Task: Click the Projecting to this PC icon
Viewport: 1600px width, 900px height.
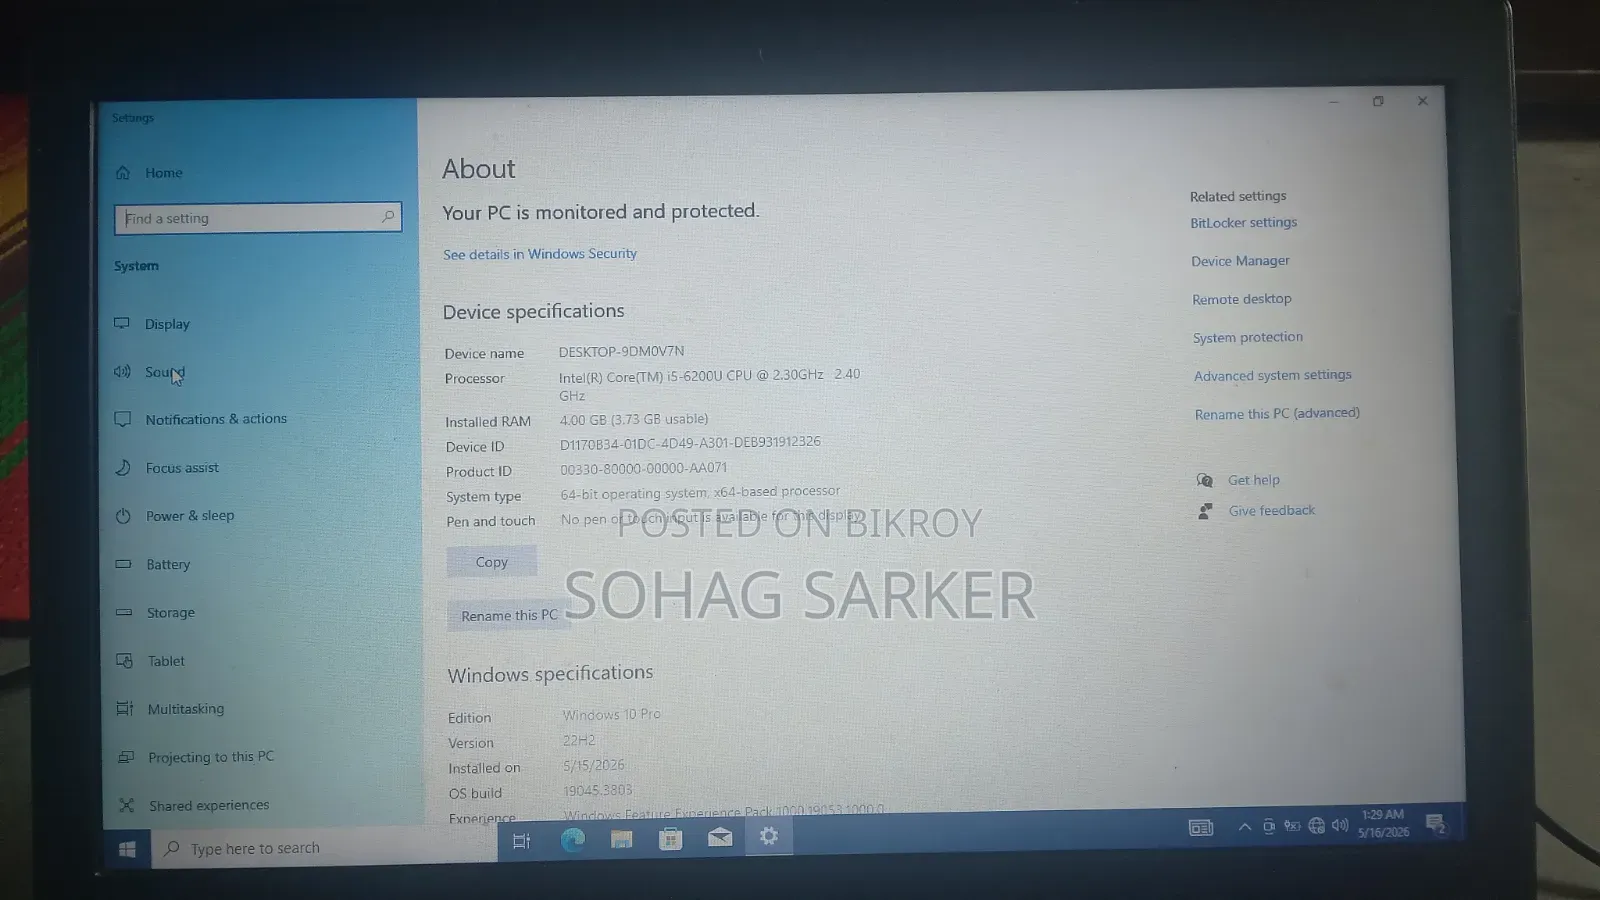Action: click(x=126, y=757)
